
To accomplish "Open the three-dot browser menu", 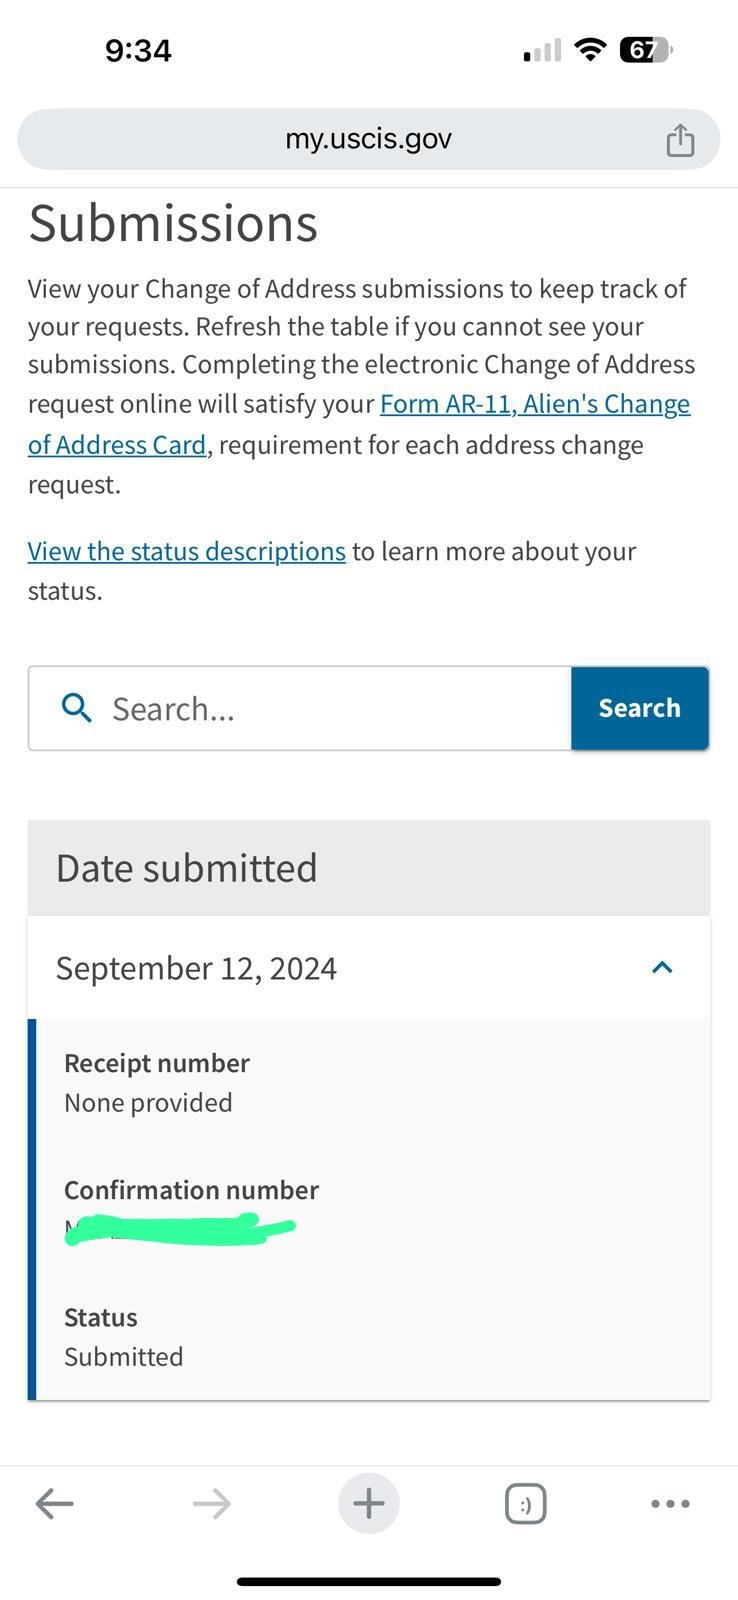I will point(670,1503).
